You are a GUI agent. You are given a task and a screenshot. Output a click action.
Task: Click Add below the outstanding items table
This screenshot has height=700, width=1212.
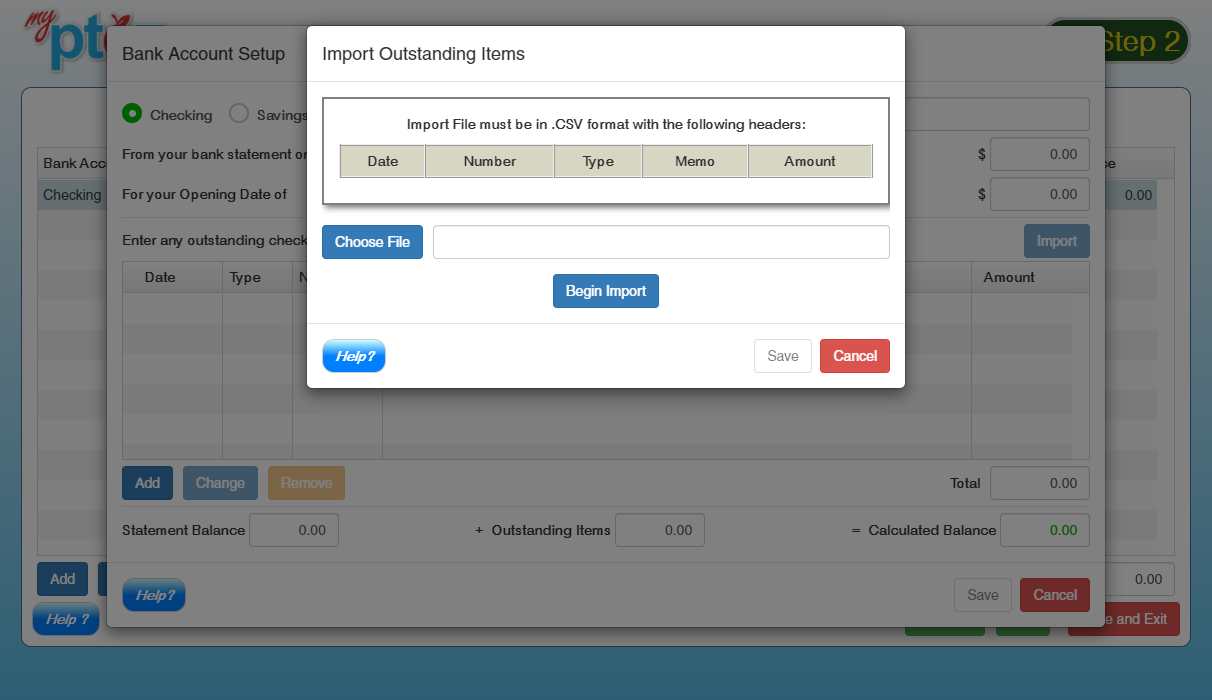click(x=147, y=483)
